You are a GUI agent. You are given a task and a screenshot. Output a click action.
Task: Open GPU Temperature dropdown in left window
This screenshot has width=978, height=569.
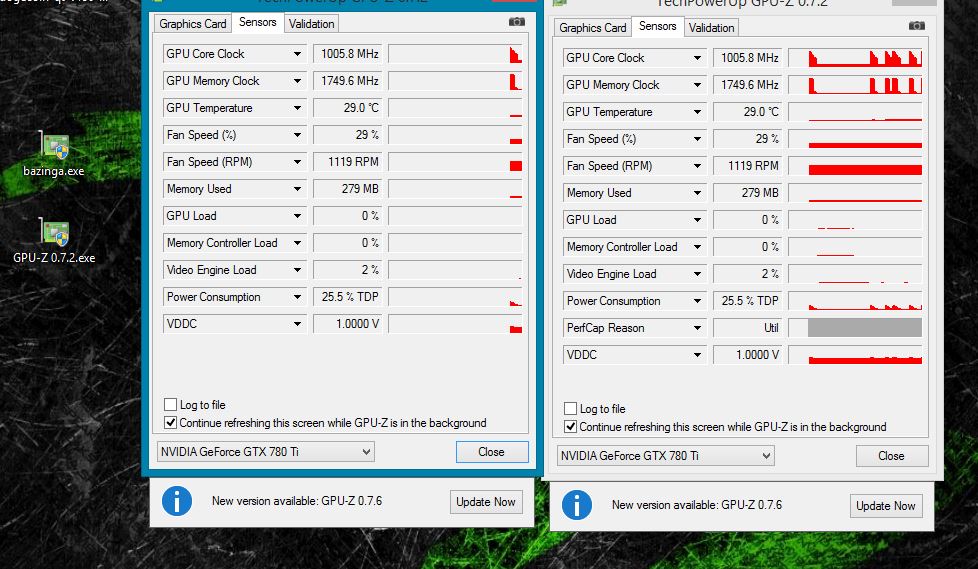(298, 108)
